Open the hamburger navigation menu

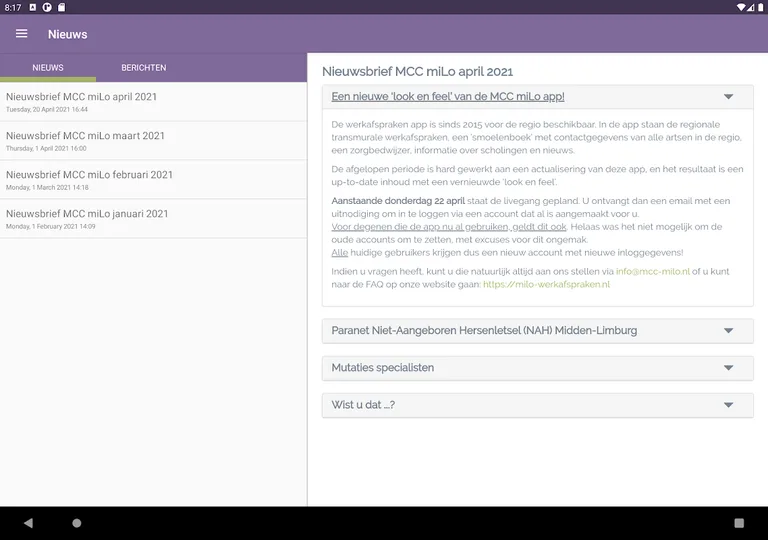pos(21,34)
